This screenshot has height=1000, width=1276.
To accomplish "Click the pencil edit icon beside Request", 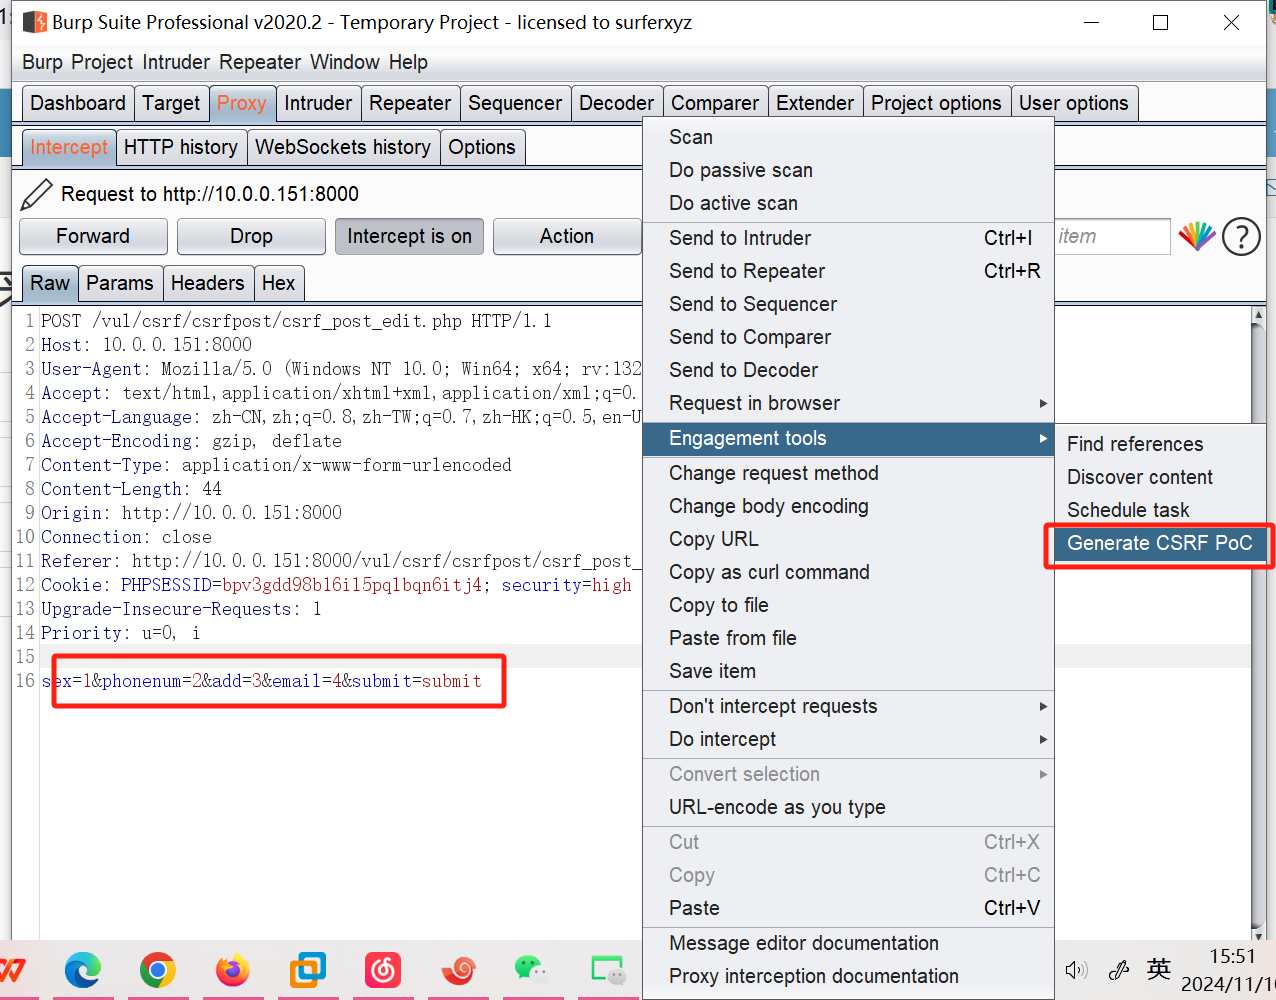I will coord(36,195).
